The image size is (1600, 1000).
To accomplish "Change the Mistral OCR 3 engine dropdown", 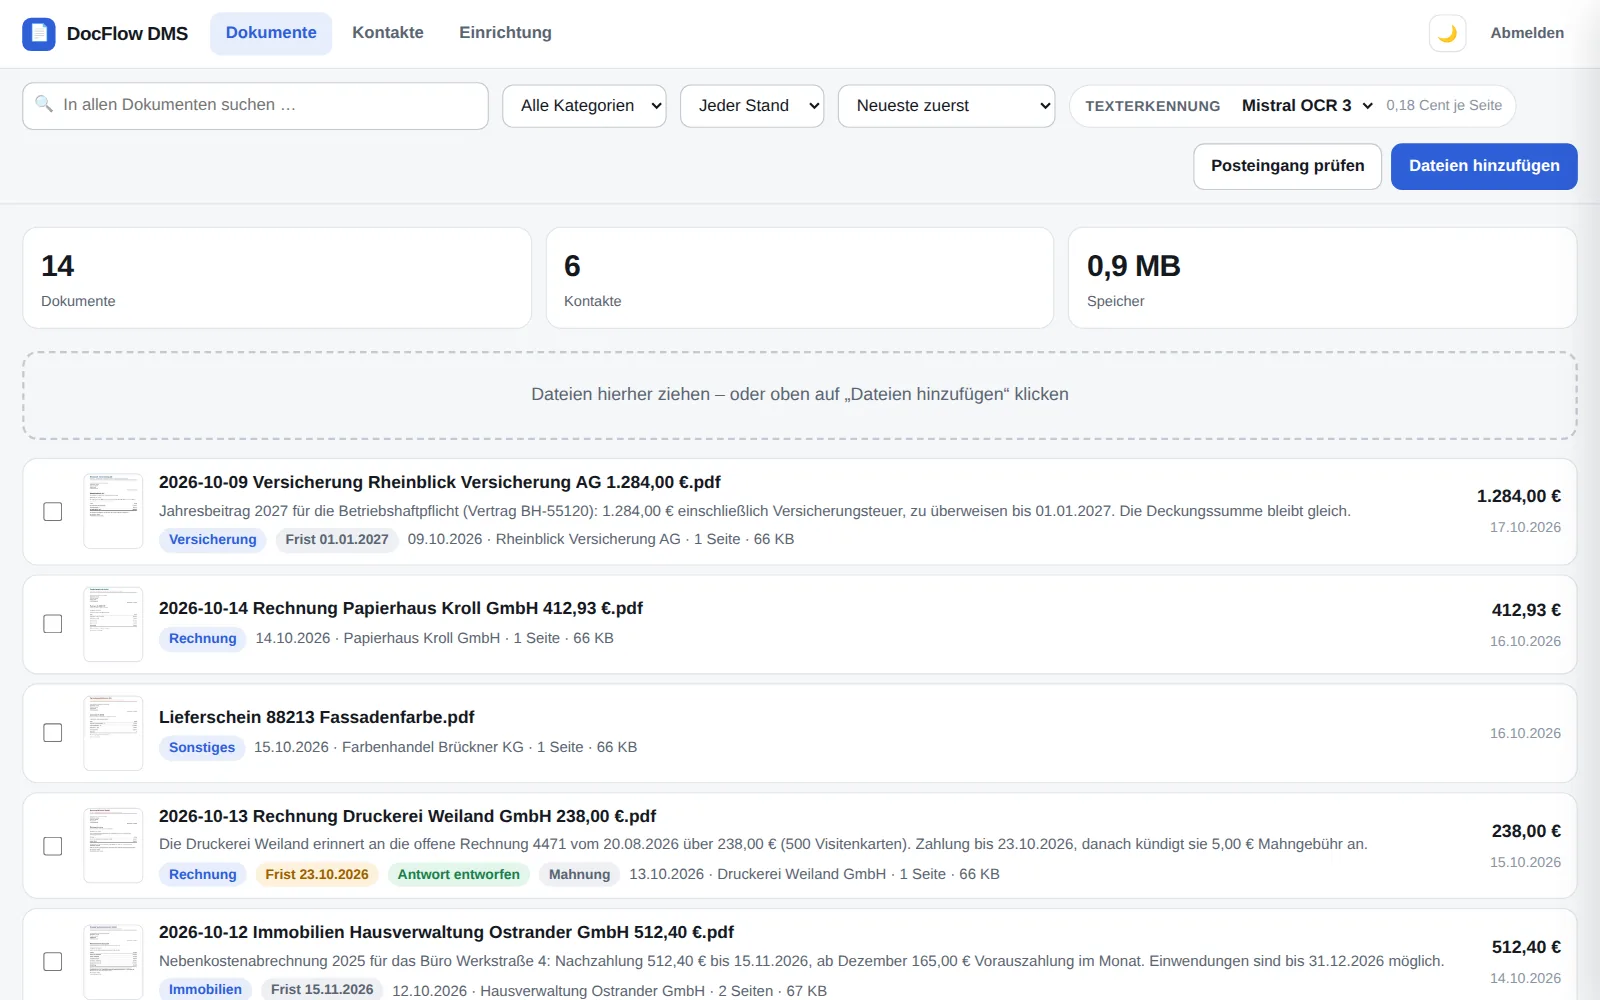I will [1307, 105].
